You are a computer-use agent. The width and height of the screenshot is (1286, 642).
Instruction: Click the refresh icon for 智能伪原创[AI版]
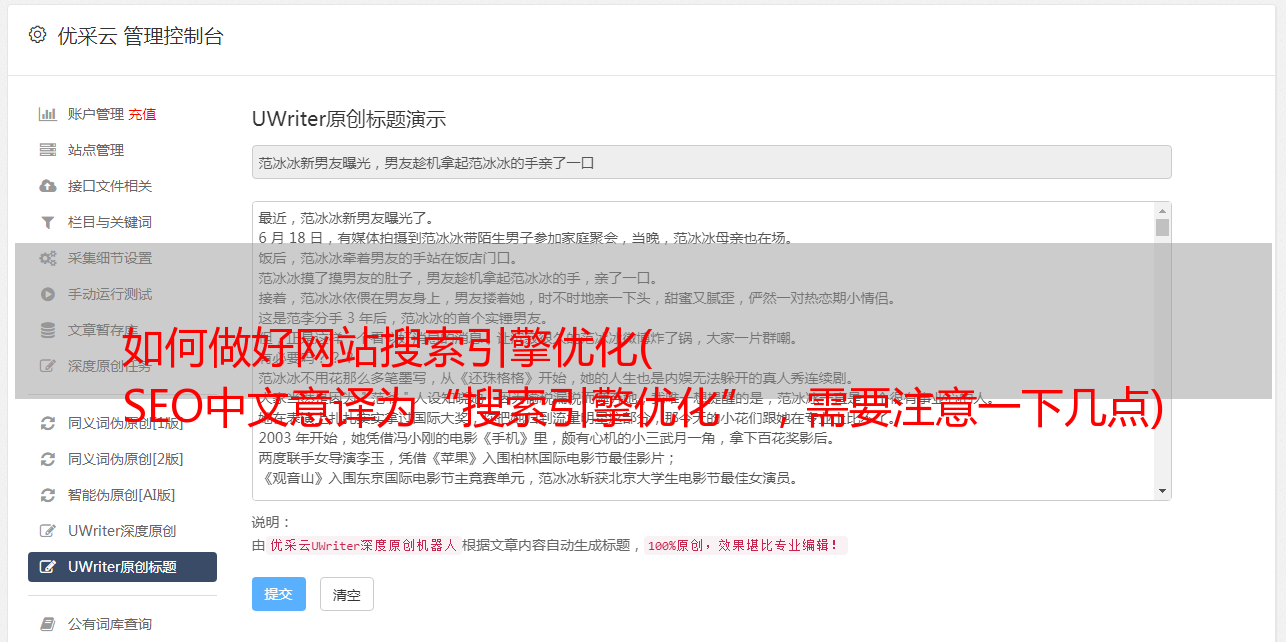(47, 495)
